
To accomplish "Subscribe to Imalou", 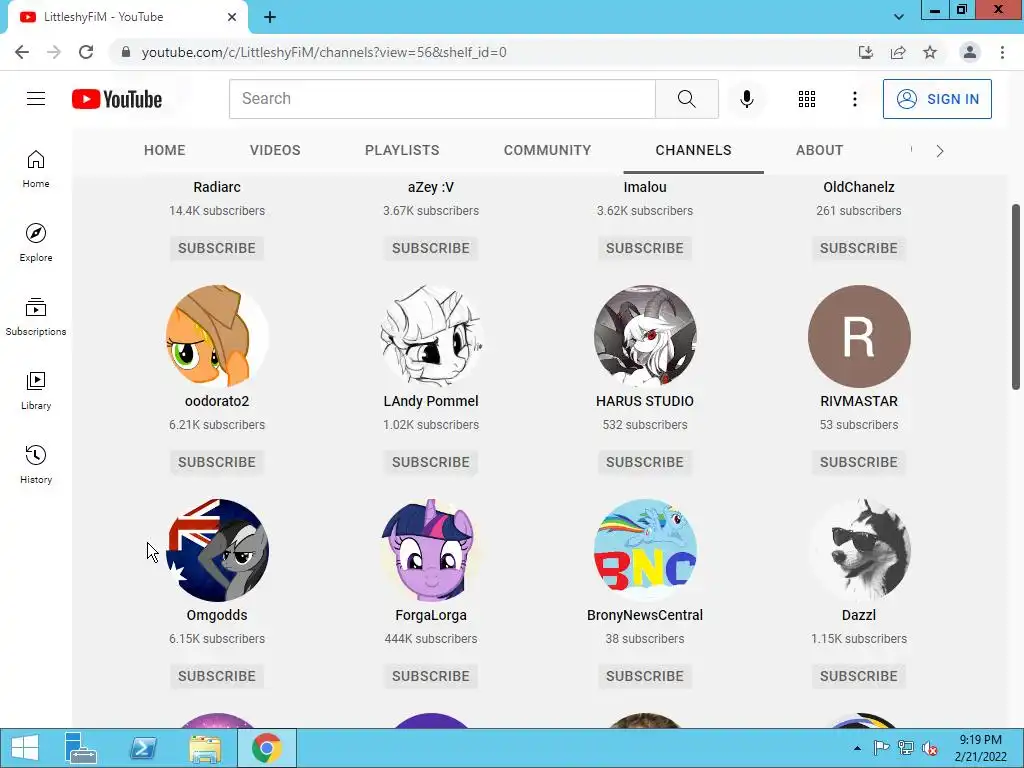I will [645, 248].
